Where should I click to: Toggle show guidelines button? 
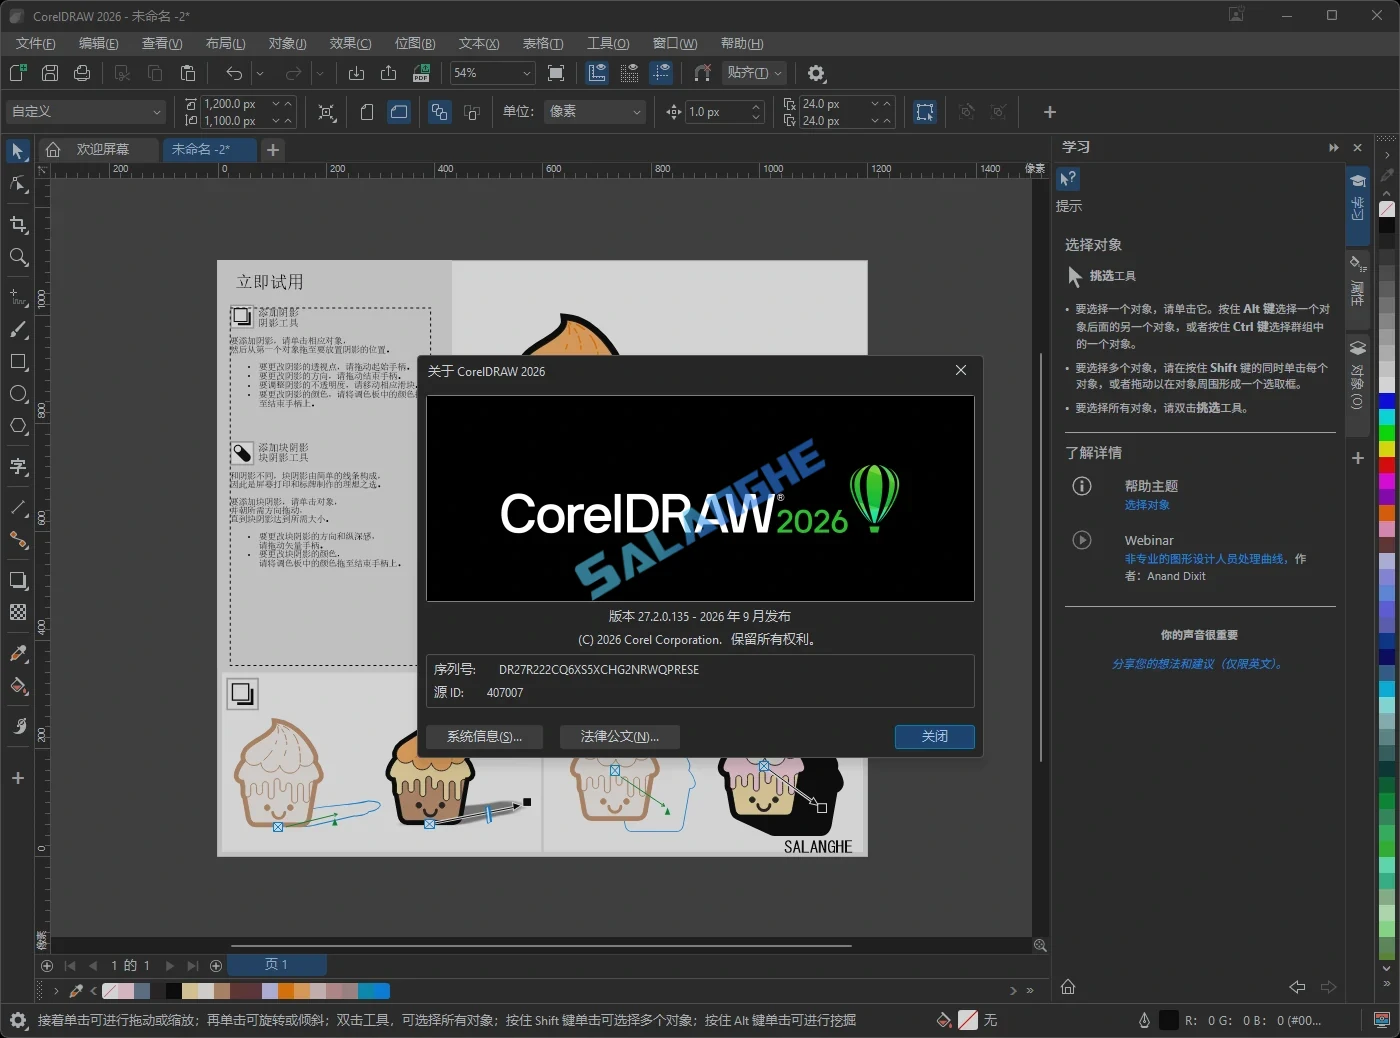click(661, 73)
